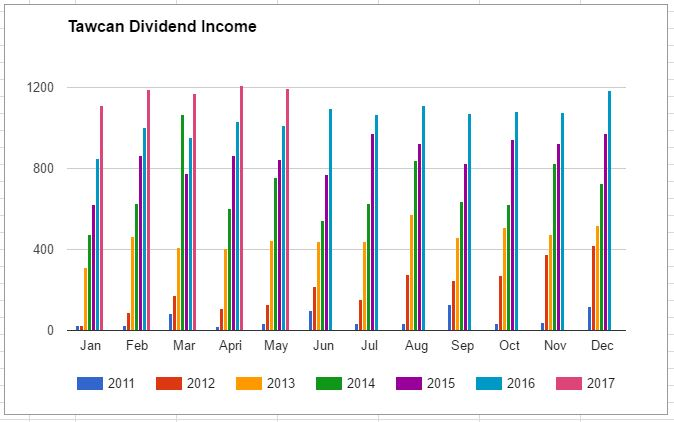Click the pink 2017 bar for January
Viewport: 674px width, 422px height.
[101, 219]
